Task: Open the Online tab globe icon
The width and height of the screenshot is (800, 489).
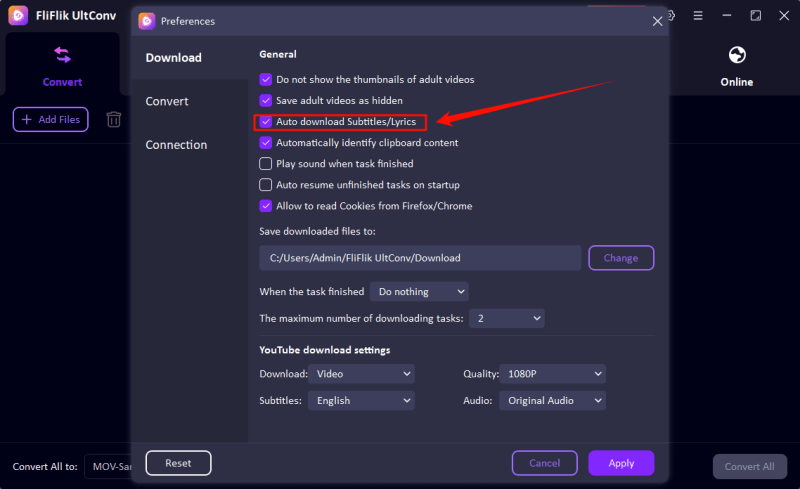Action: [x=737, y=55]
